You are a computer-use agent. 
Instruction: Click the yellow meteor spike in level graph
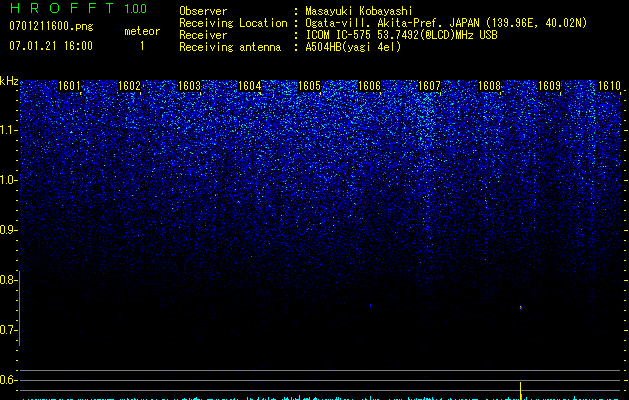521,391
